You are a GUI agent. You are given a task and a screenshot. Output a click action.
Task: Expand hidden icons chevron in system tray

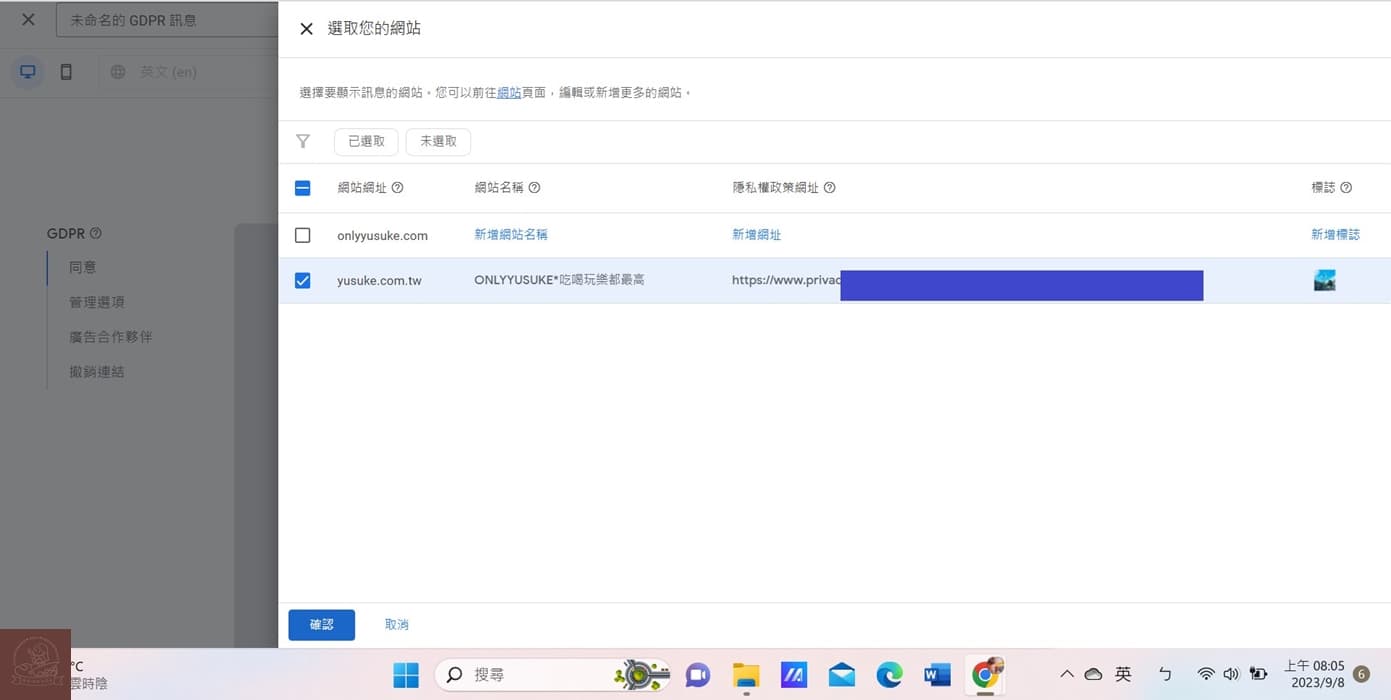(x=1066, y=674)
